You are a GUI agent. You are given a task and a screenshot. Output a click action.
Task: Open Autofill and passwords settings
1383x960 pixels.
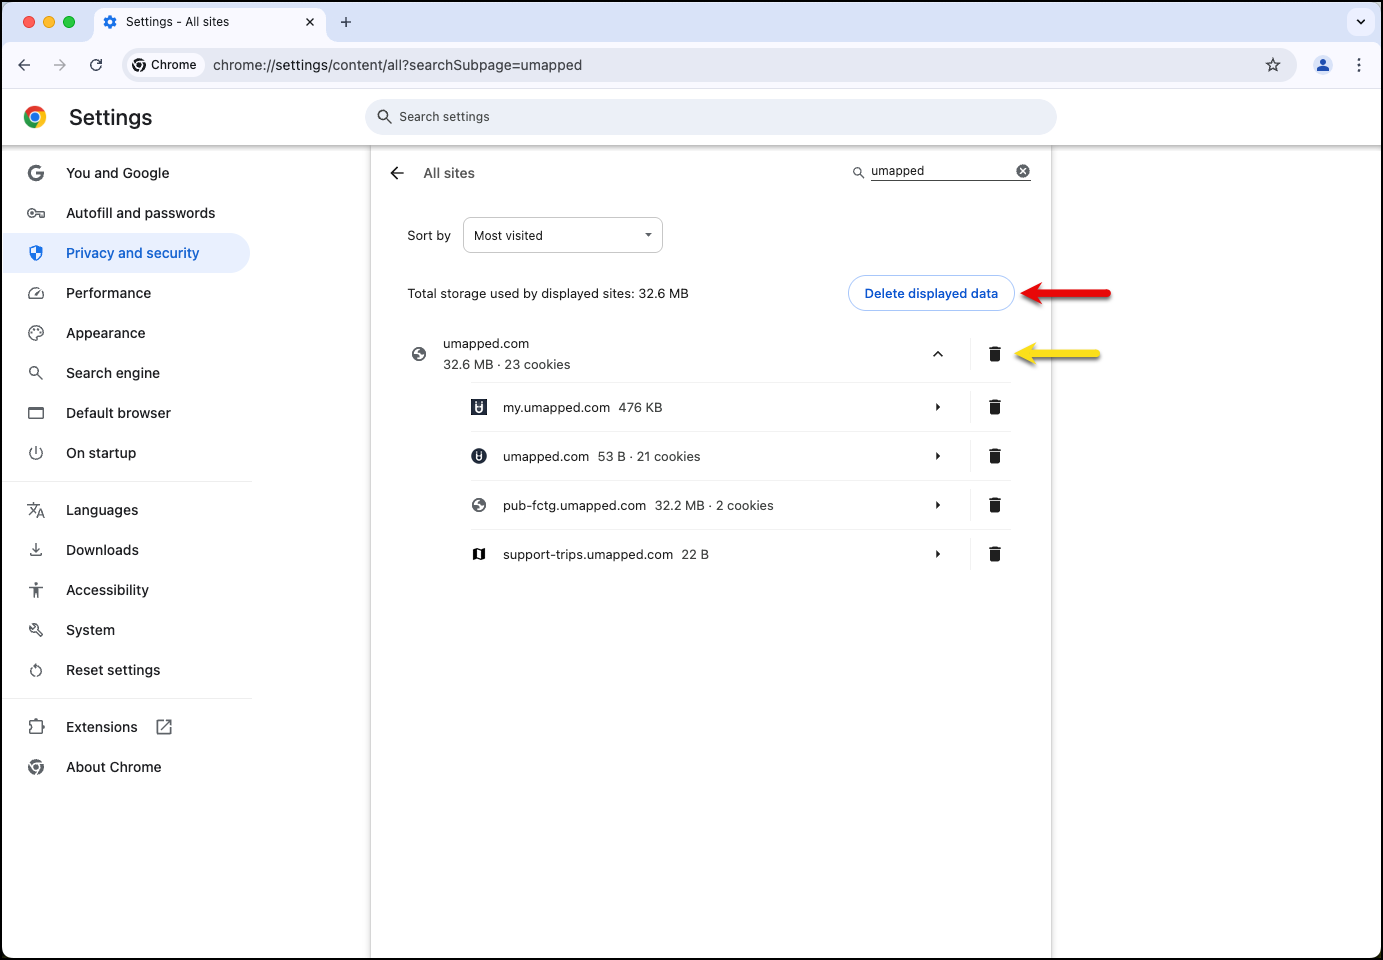tap(126, 213)
